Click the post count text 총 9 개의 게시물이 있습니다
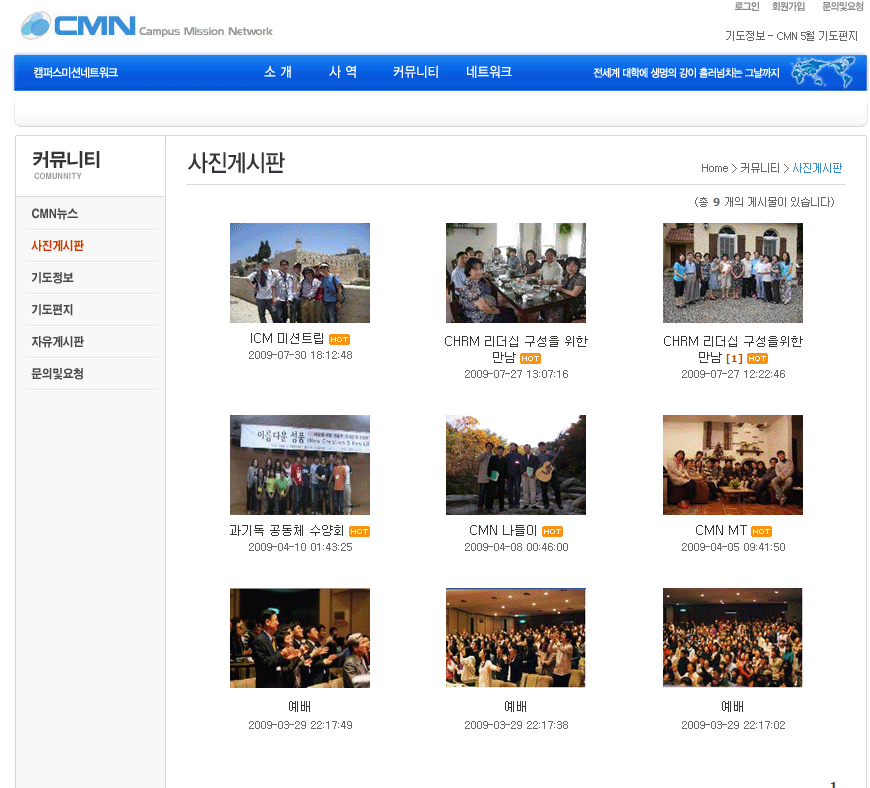The height and width of the screenshot is (788, 870). (764, 202)
